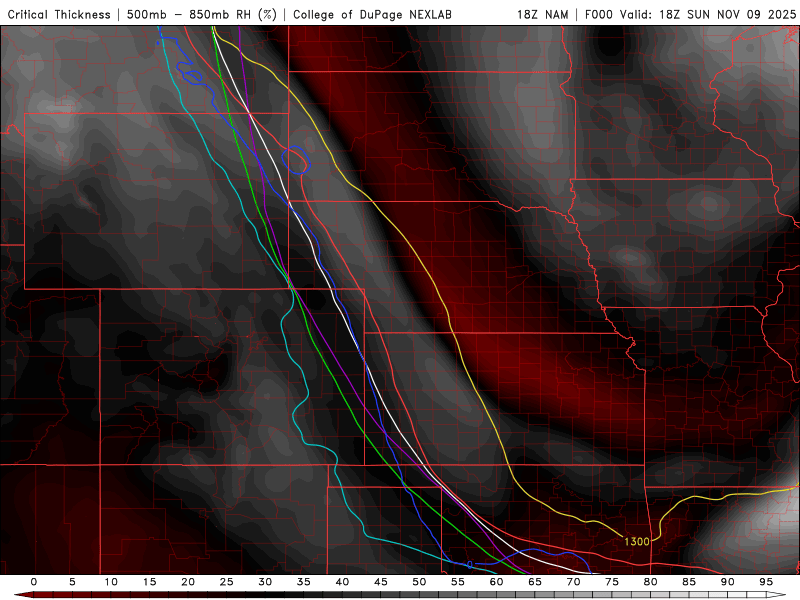Click the yellow '1300' contour label

637,541
